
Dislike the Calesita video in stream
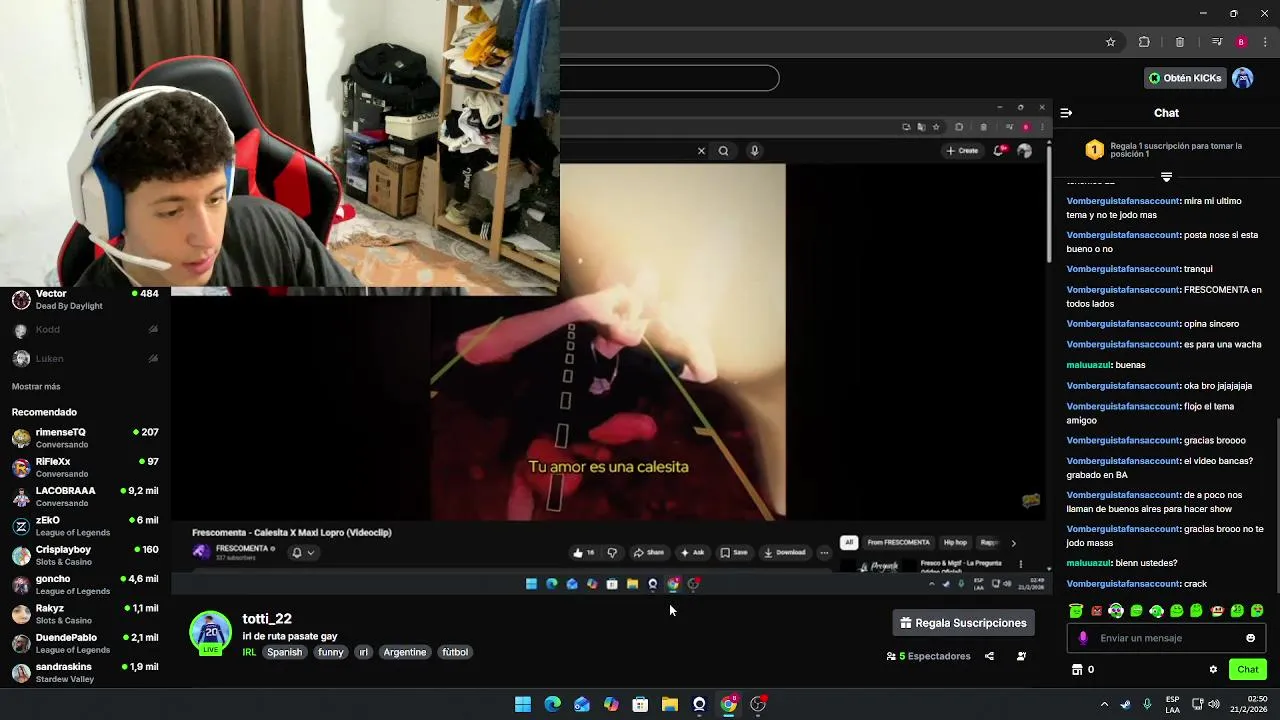click(612, 552)
